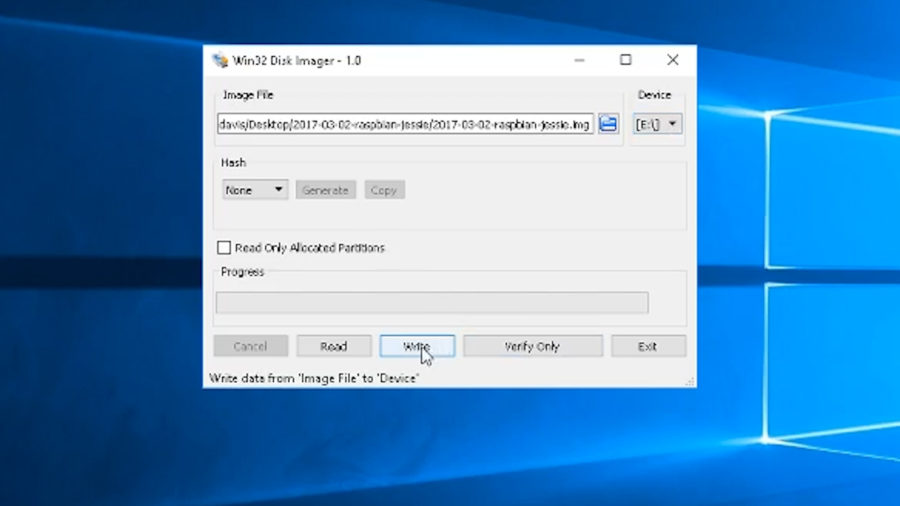Screen dimensions: 900x506
Task: Click the Exit button
Action: coord(648,346)
